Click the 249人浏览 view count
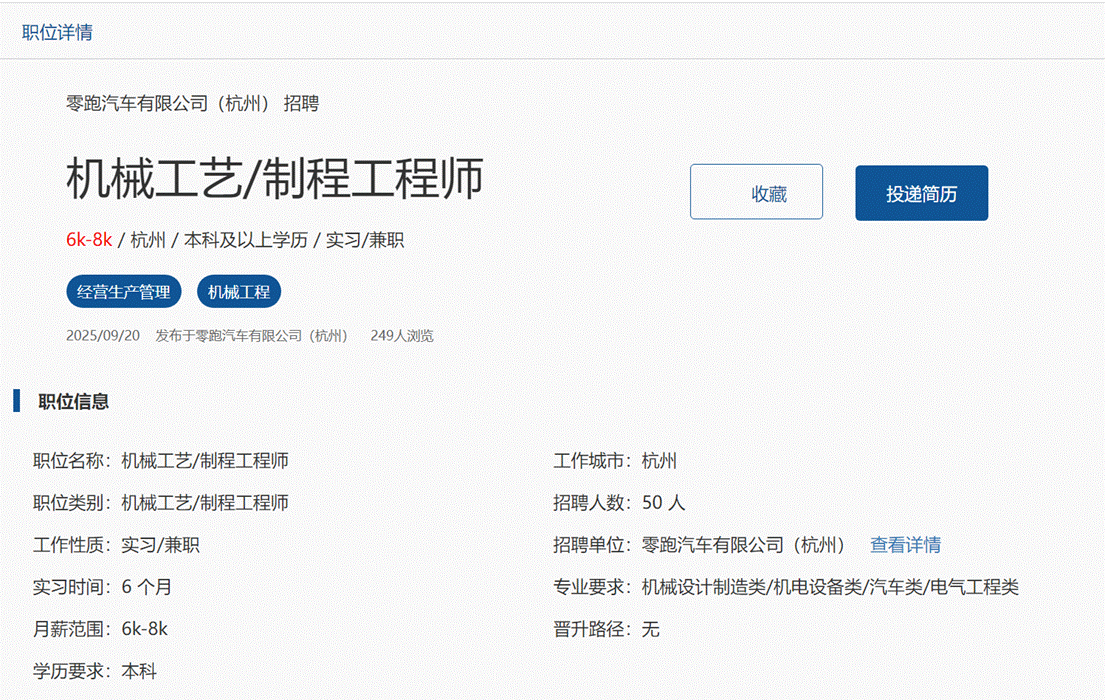 click(402, 336)
